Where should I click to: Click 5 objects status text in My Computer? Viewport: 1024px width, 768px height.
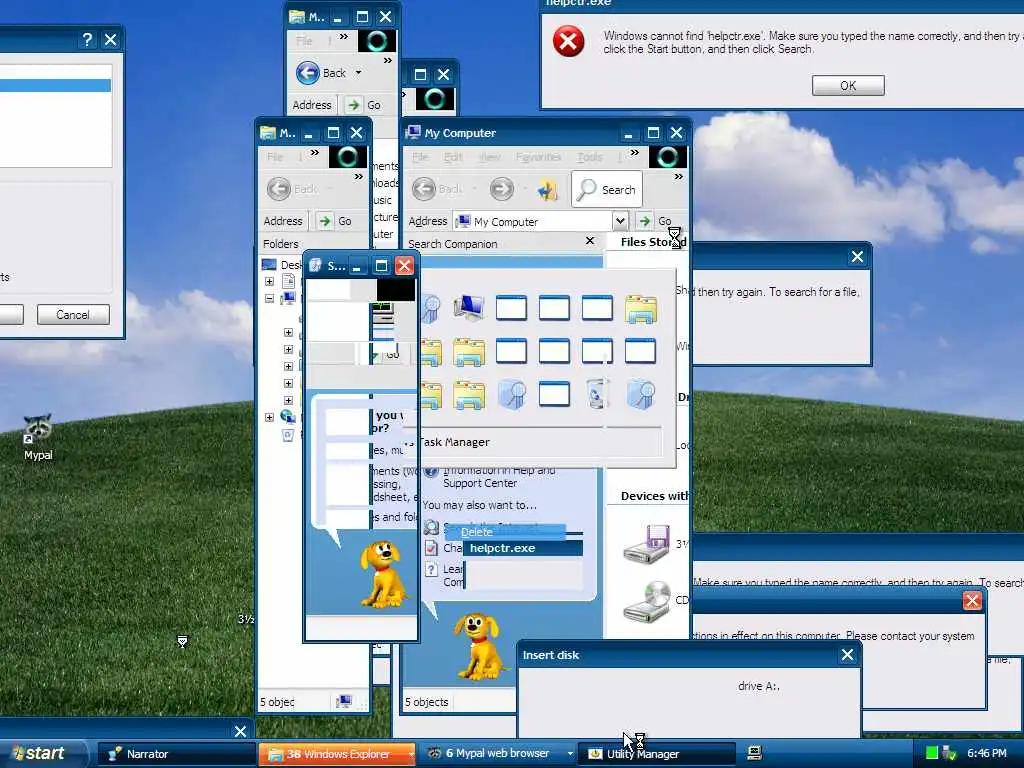426,702
